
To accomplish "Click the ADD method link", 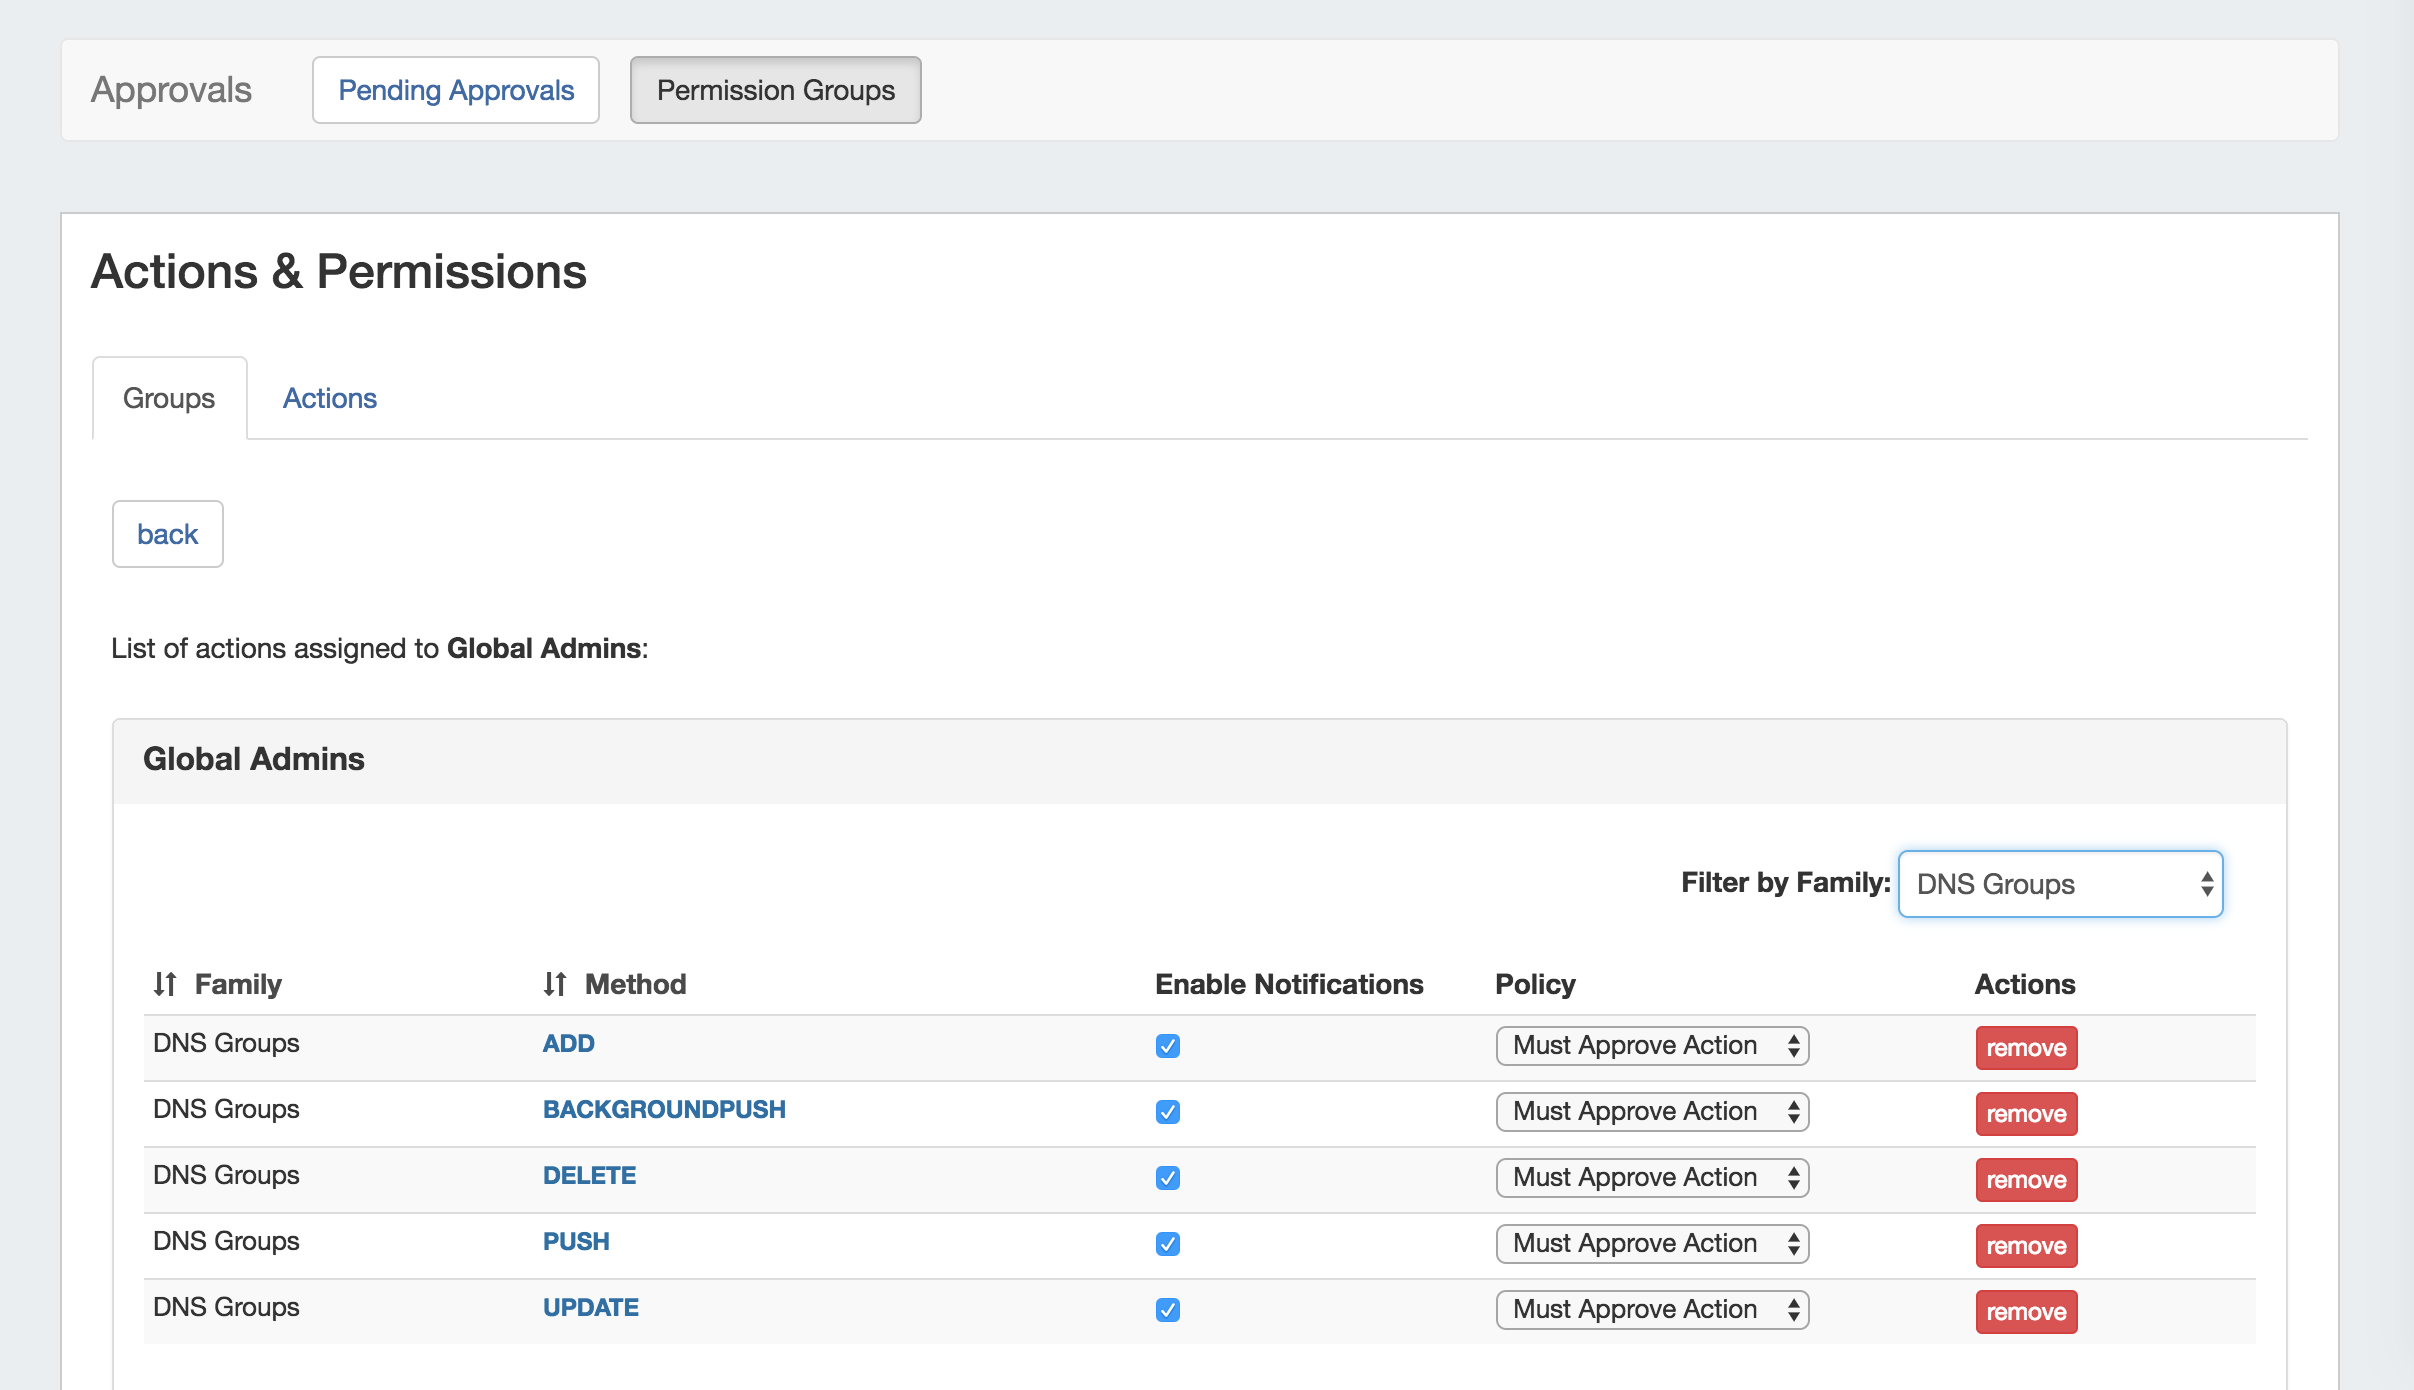I will (x=568, y=1044).
